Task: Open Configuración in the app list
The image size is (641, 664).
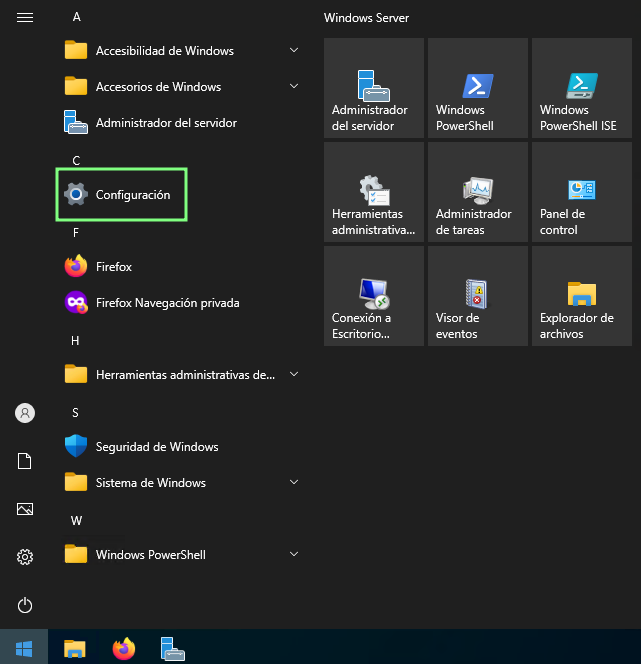Action: 122,195
